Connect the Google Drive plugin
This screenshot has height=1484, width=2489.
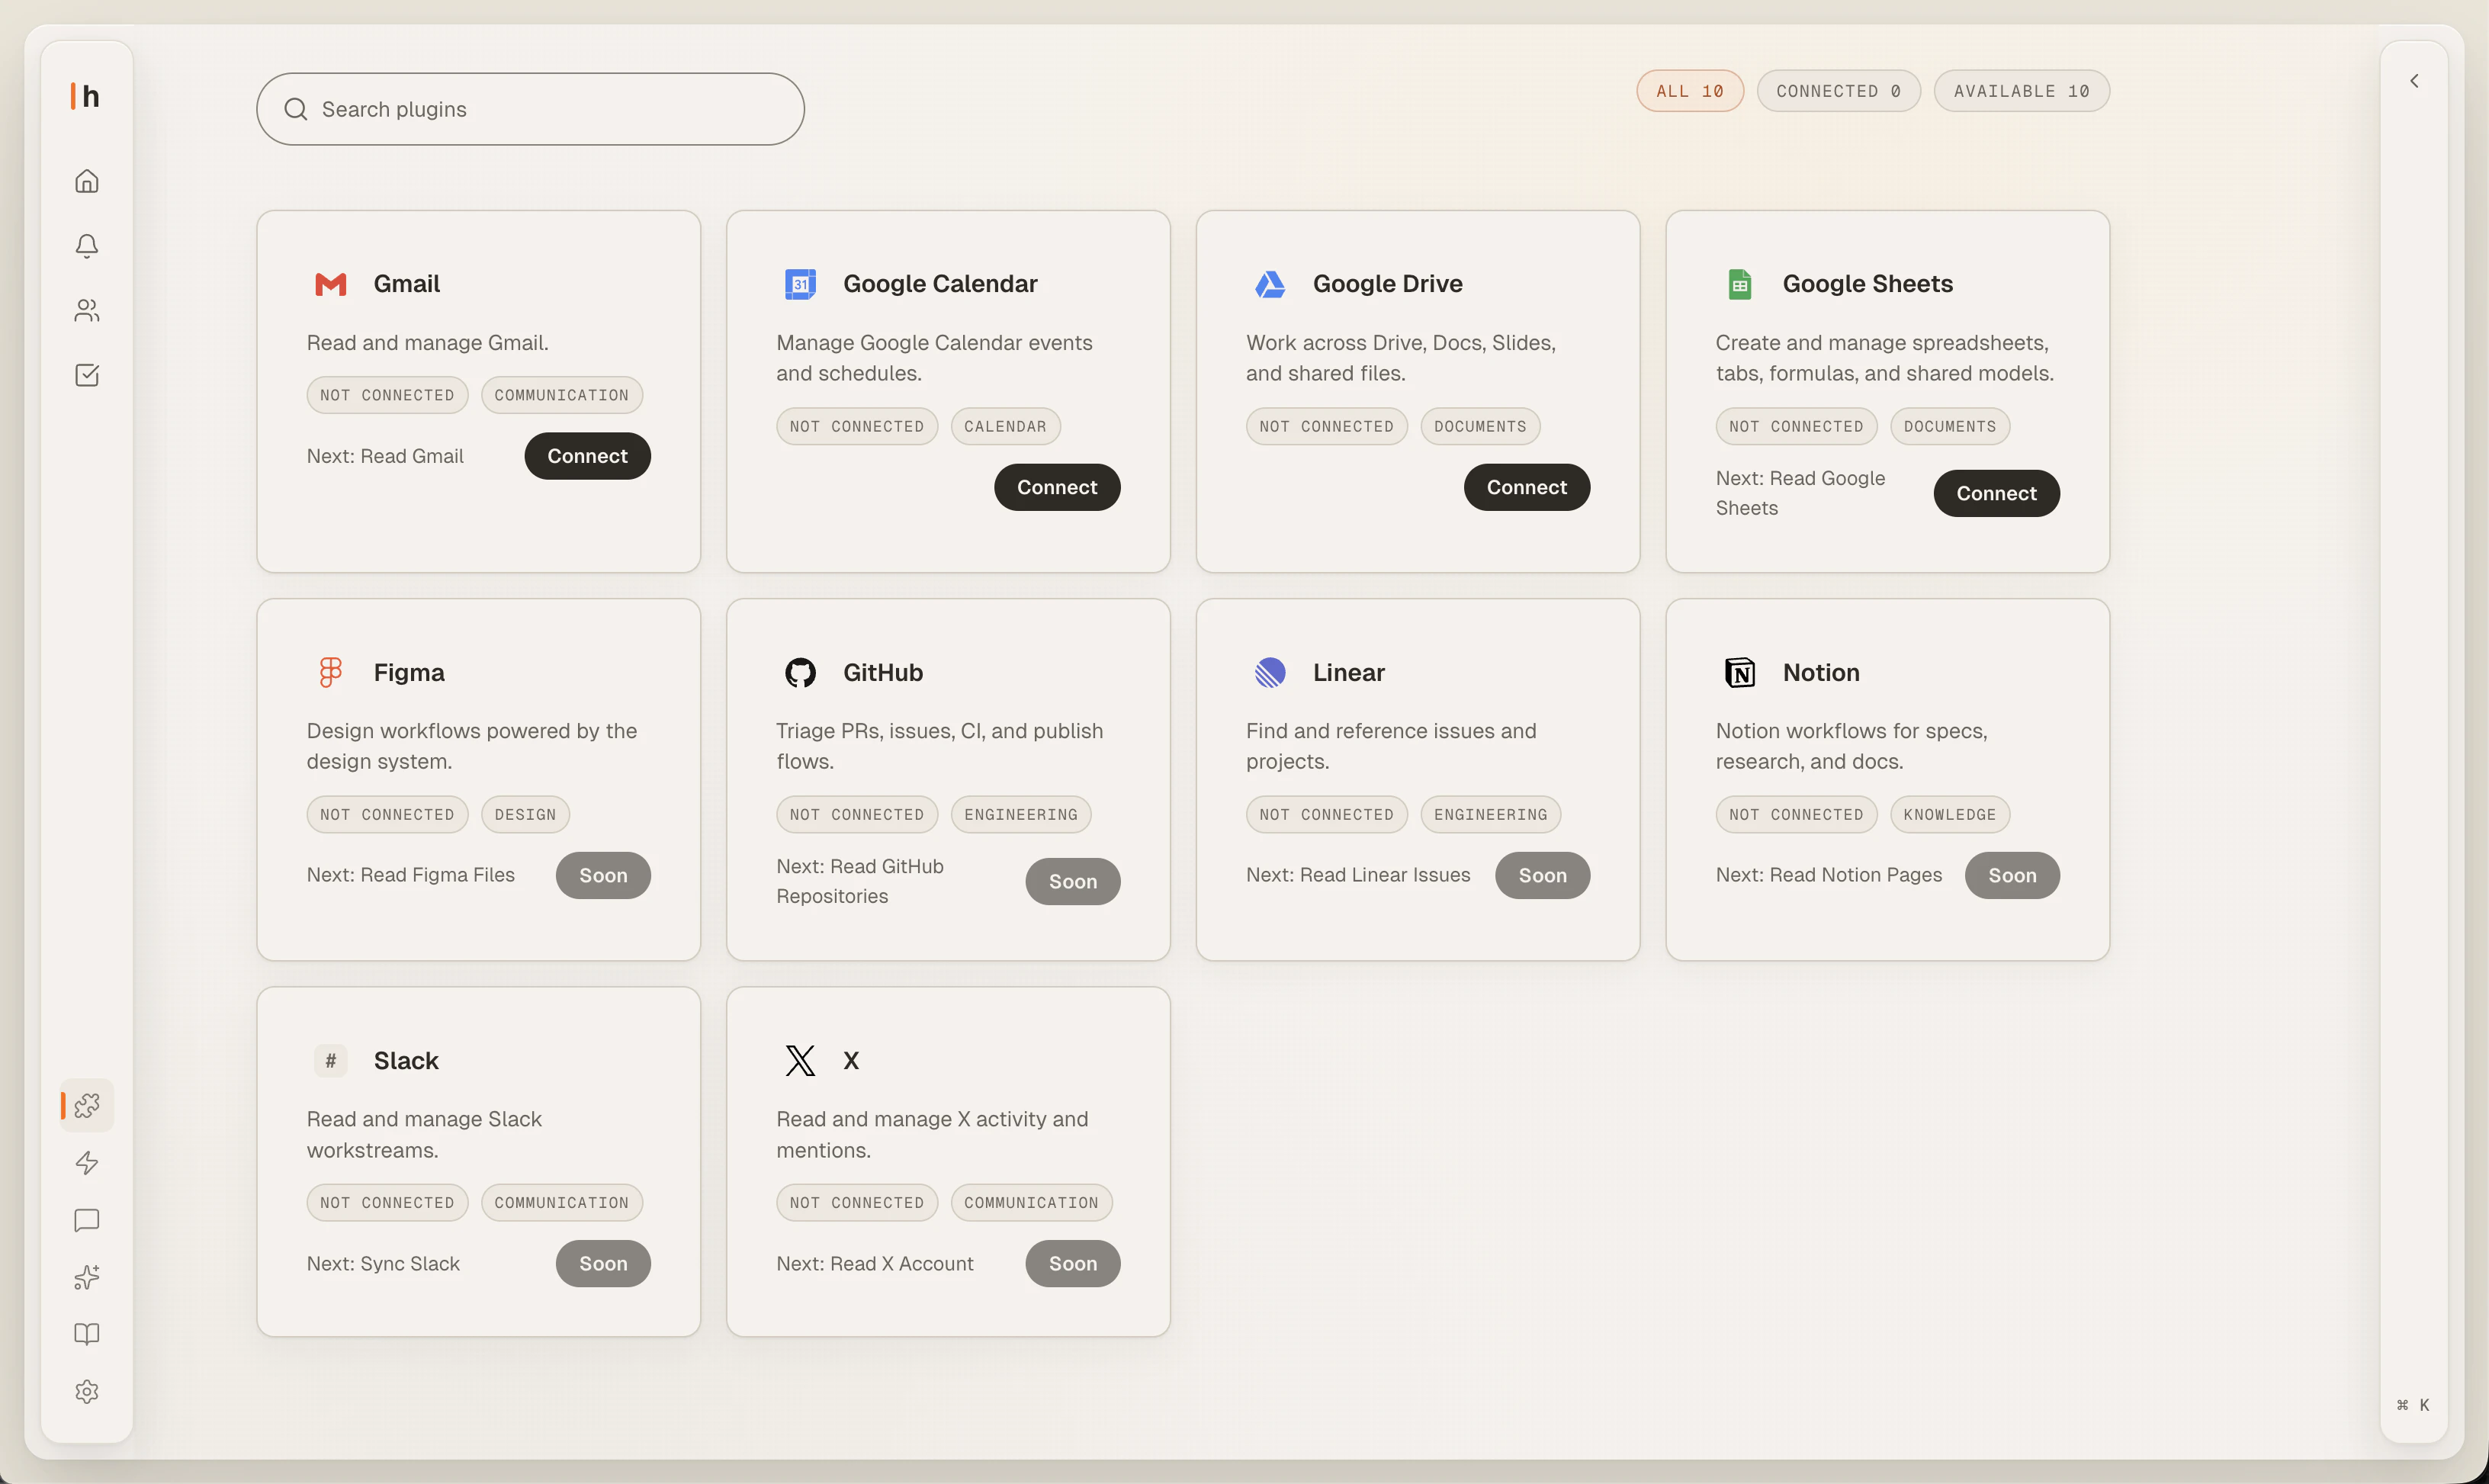coord(1527,487)
